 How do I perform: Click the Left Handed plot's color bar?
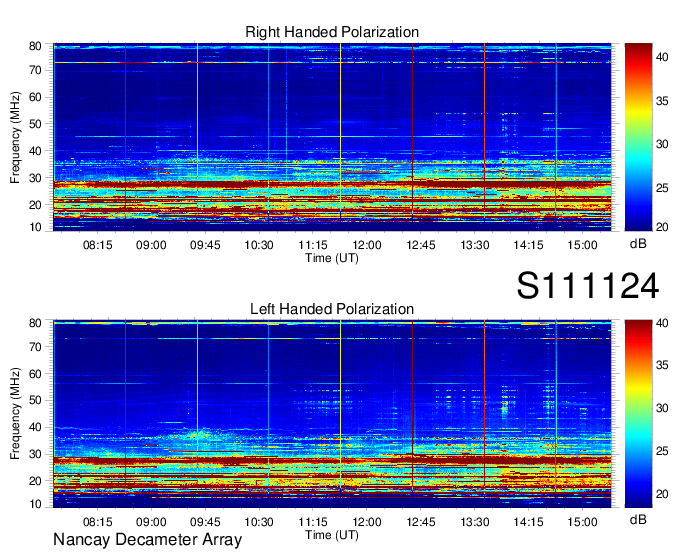638,414
